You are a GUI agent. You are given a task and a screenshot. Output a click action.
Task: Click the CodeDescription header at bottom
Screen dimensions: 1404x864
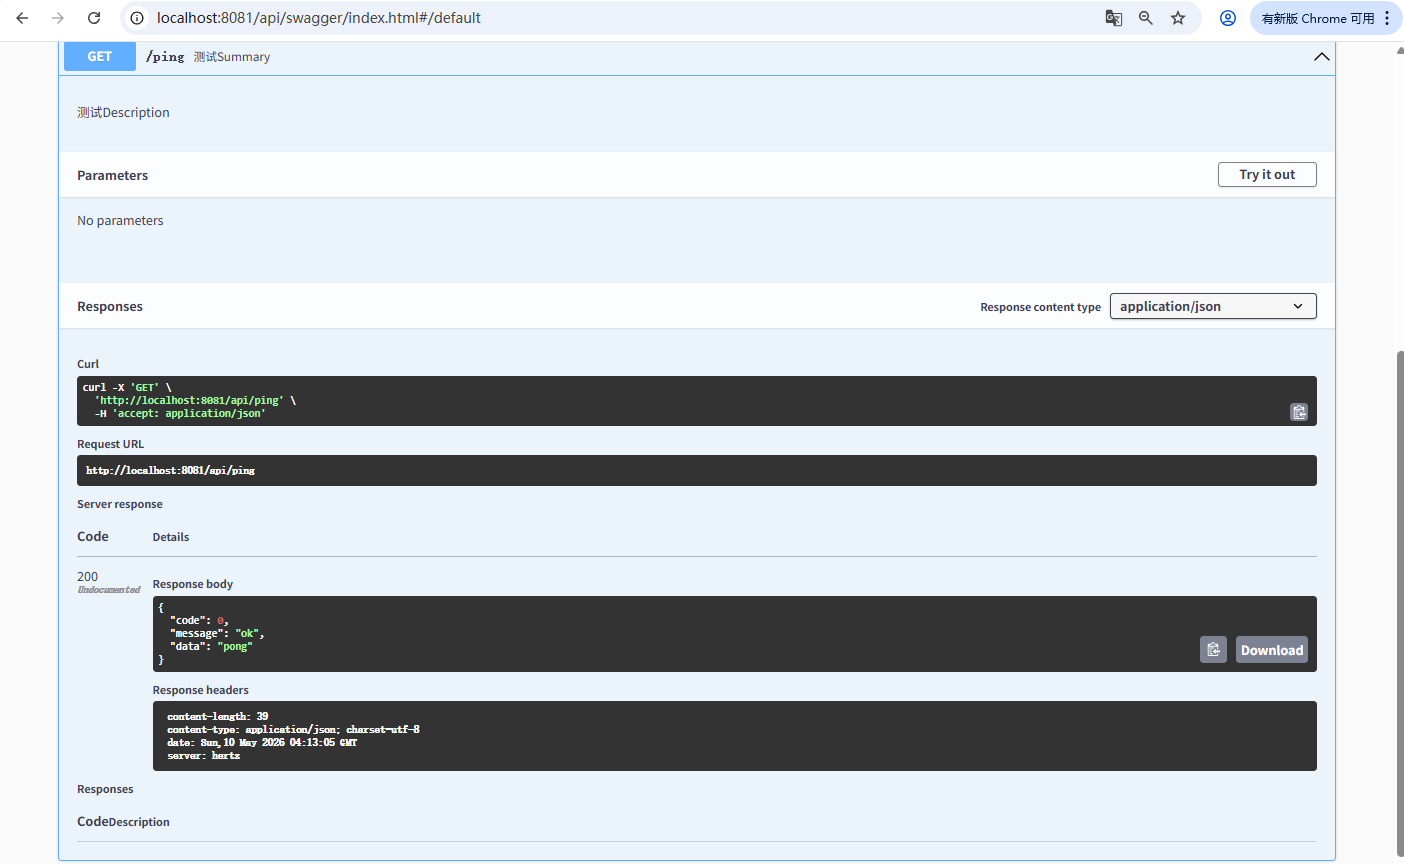[123, 822]
